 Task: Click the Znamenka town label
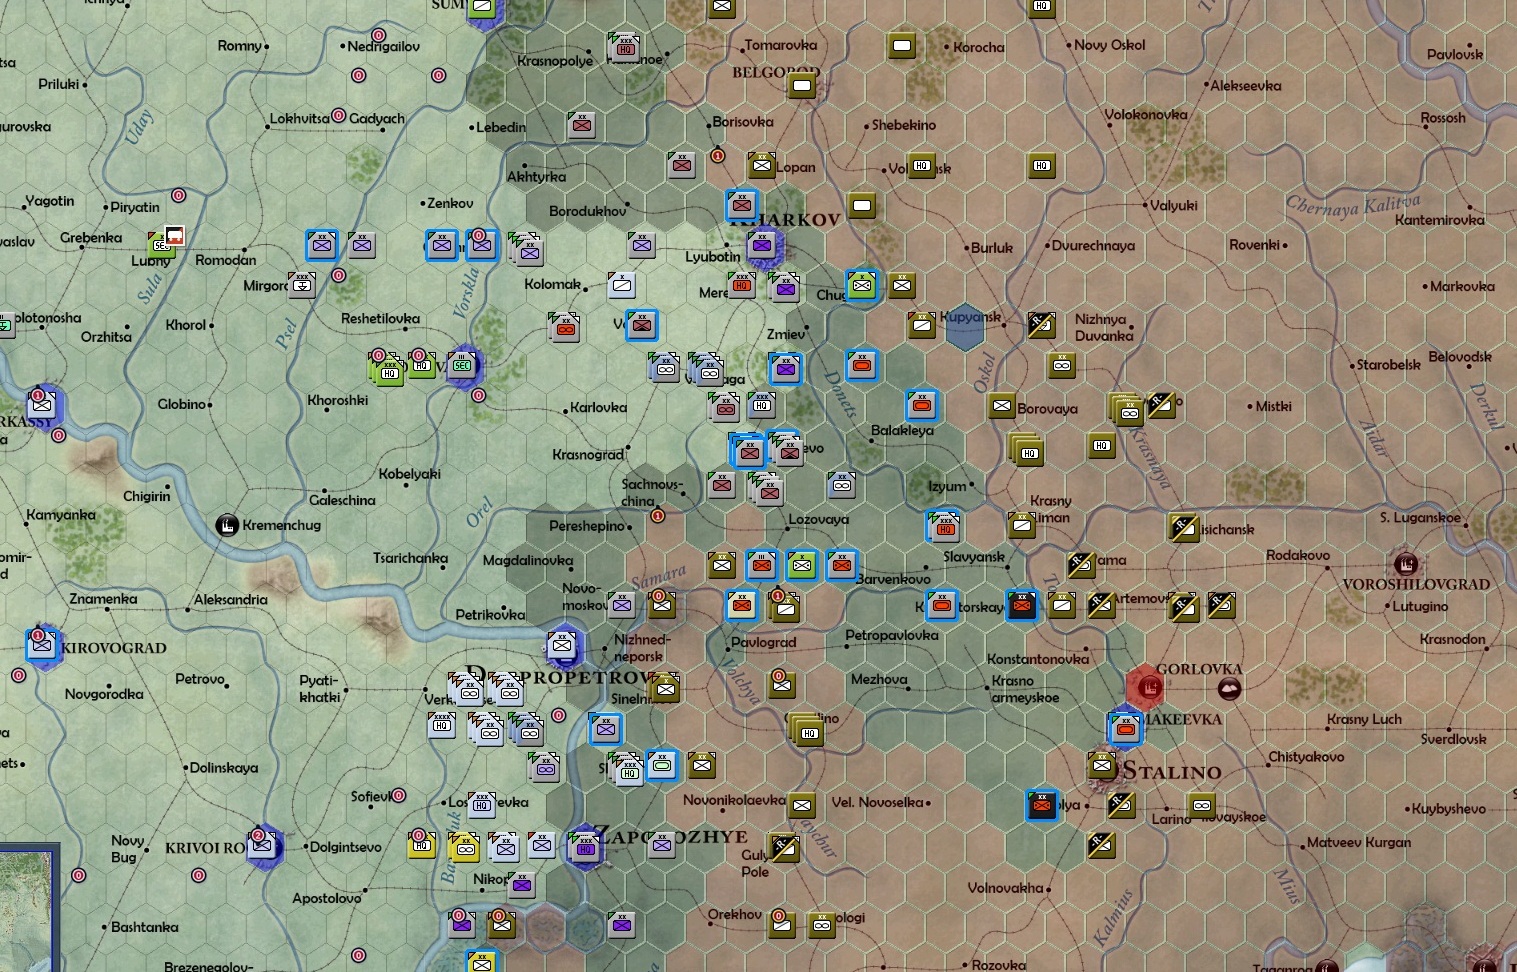pos(103,599)
